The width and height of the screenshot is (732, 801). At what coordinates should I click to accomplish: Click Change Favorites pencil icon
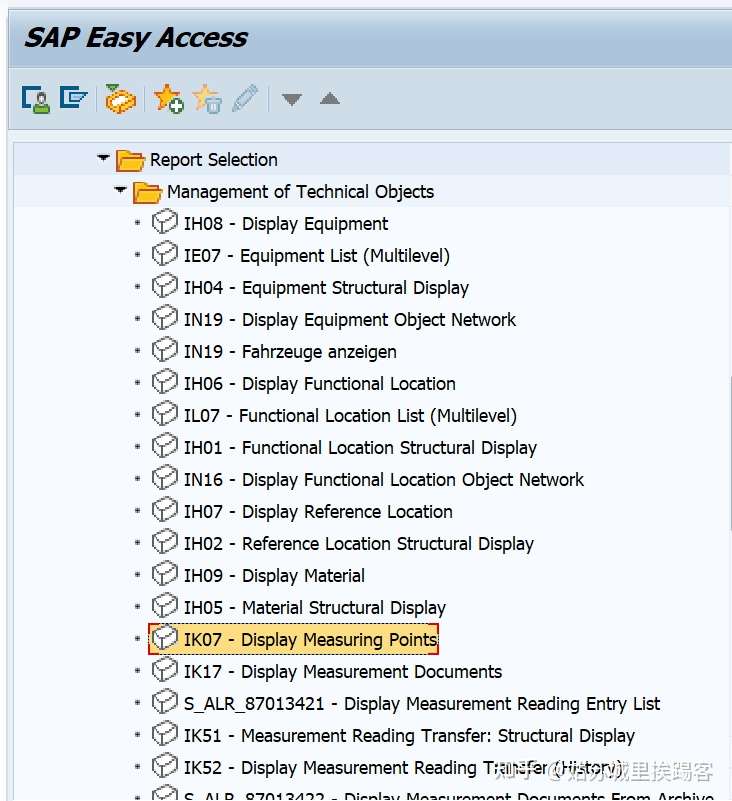point(245,98)
